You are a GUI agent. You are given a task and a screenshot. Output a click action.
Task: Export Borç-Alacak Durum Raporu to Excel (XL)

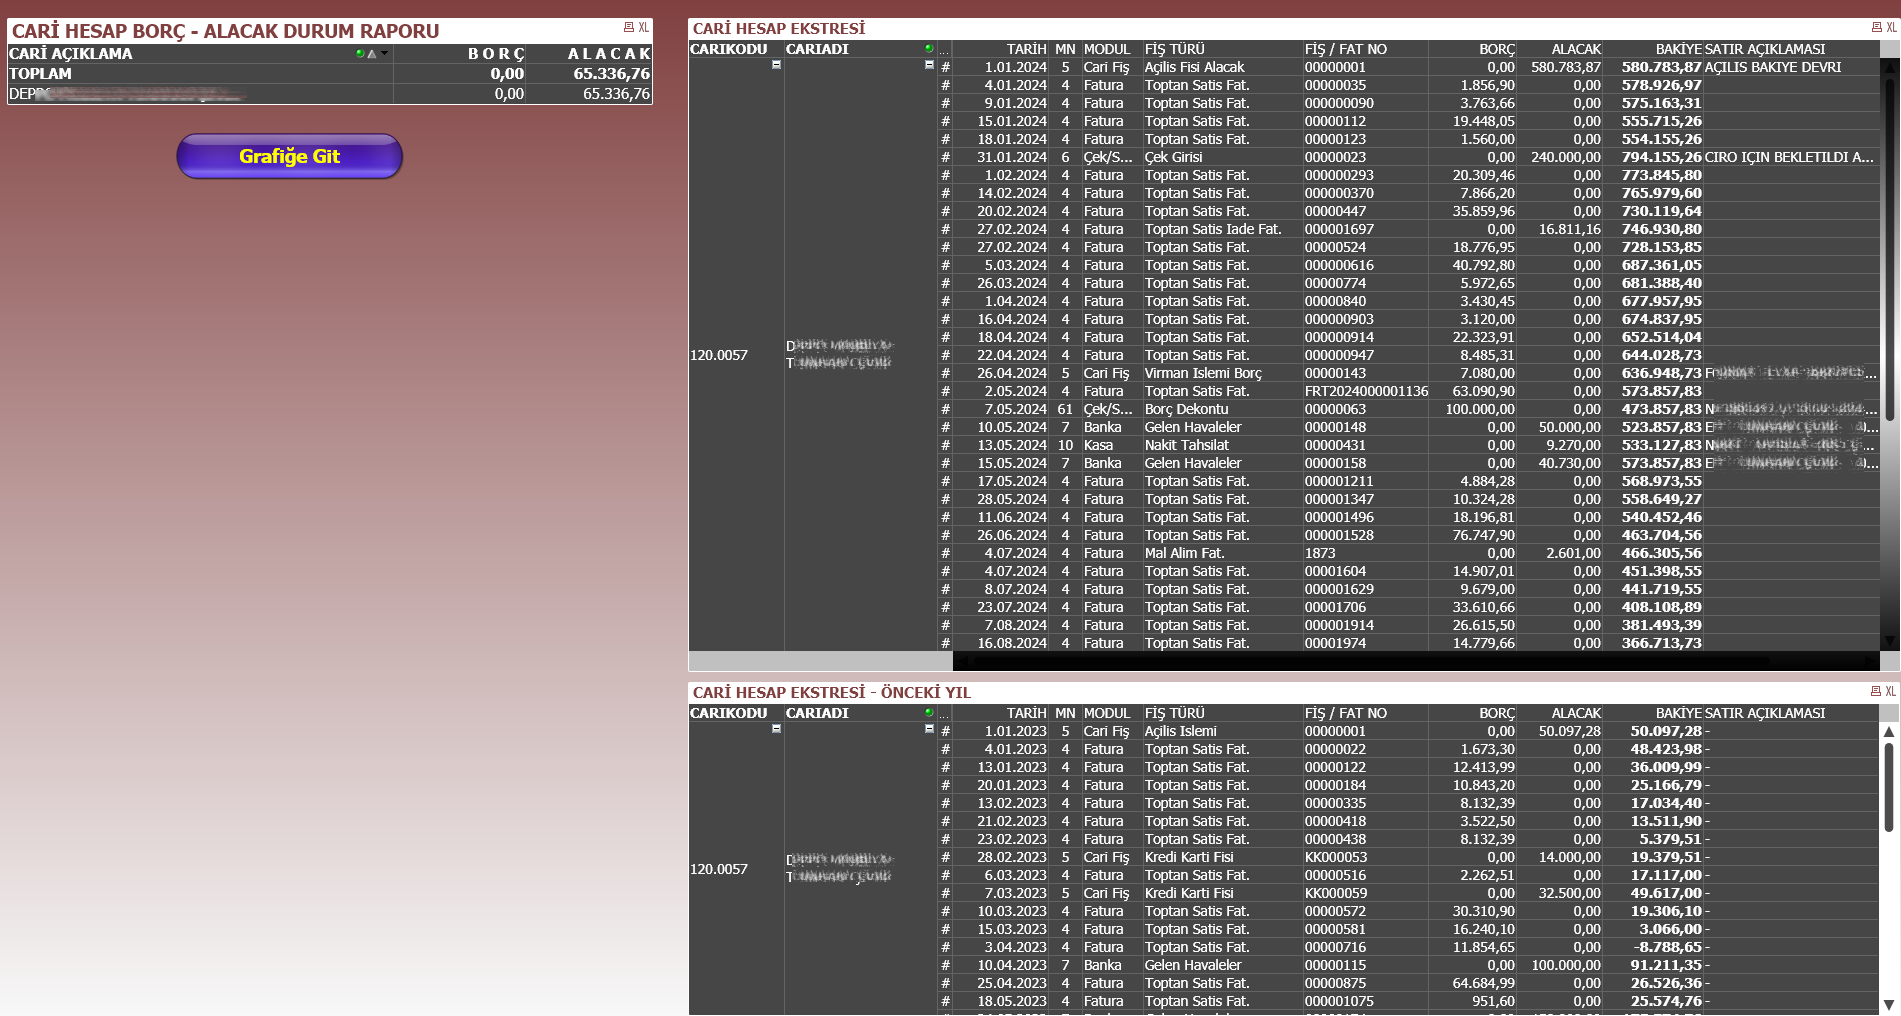[x=643, y=27]
